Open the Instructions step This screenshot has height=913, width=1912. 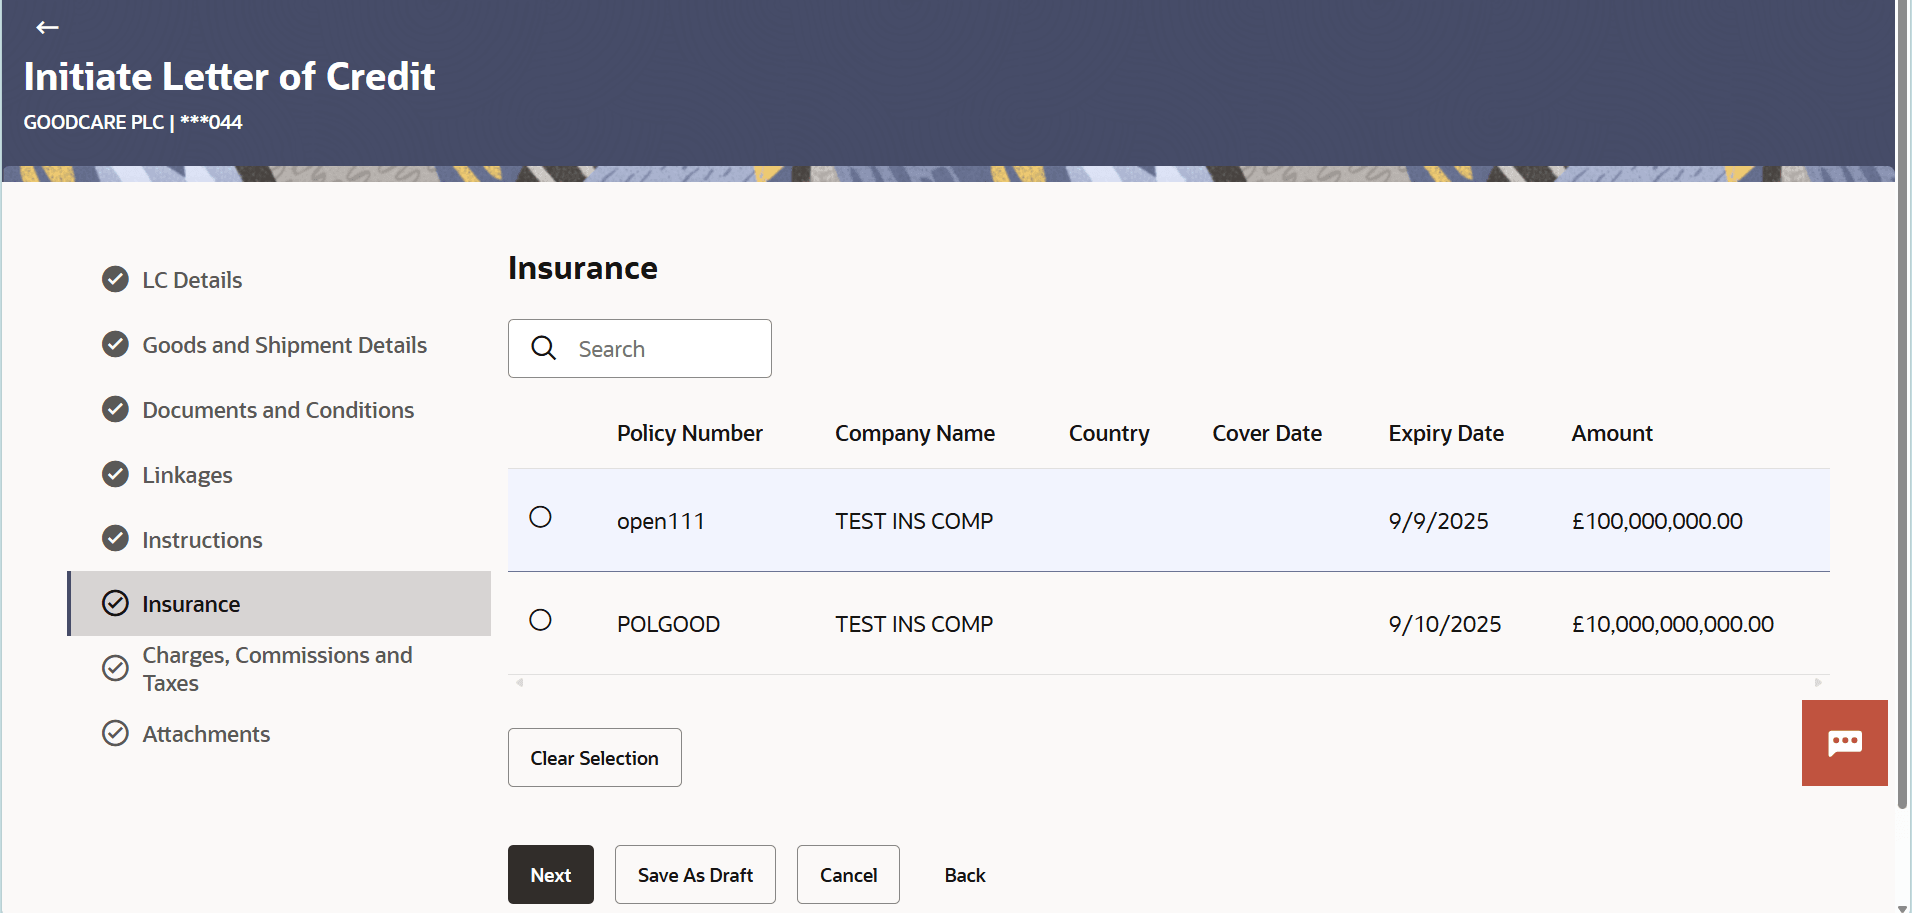202,540
